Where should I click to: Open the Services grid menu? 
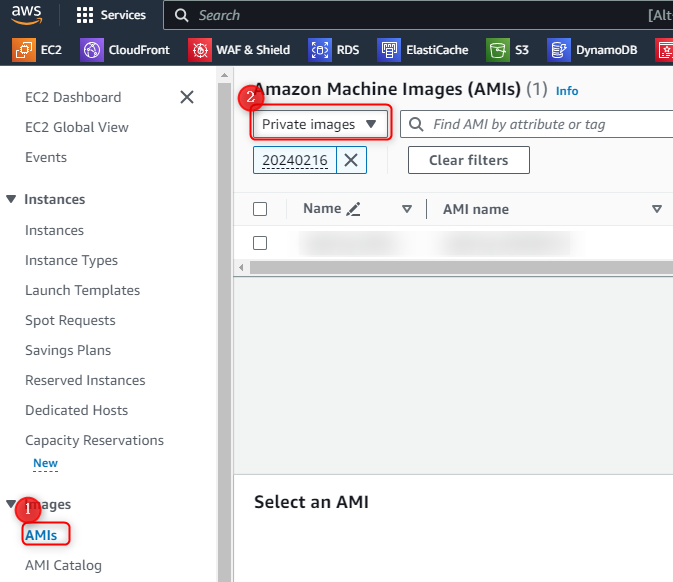pos(85,15)
